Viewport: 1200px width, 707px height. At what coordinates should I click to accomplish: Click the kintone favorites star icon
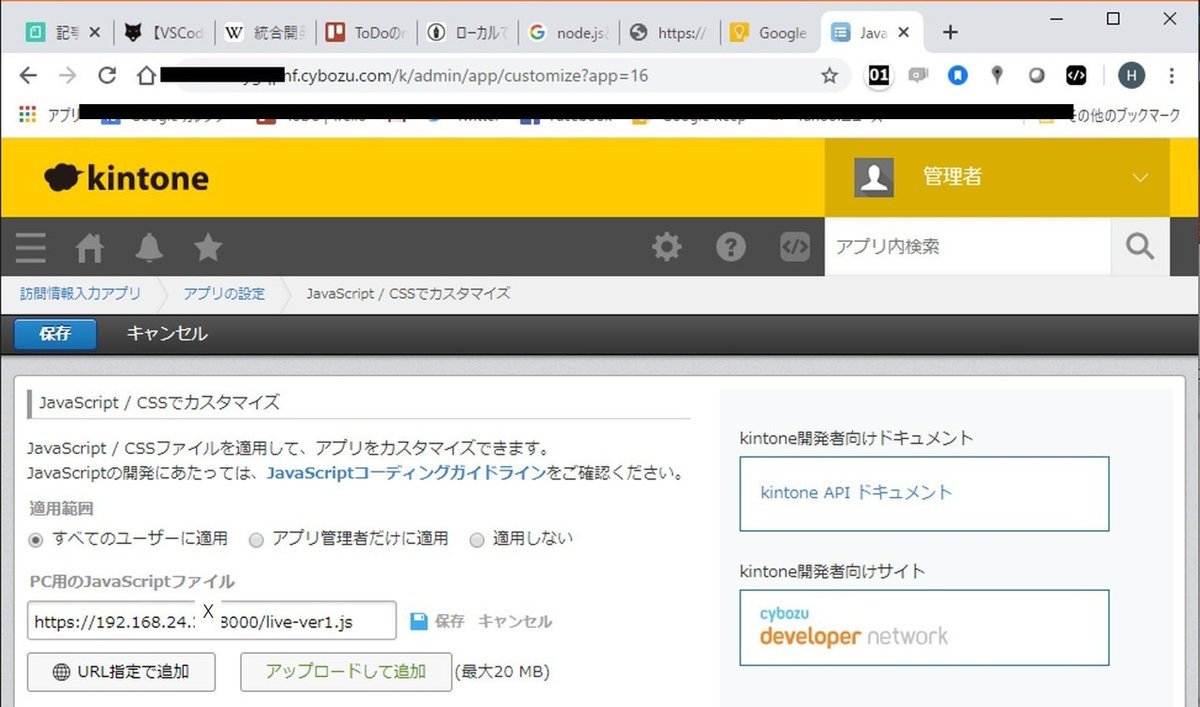click(207, 247)
